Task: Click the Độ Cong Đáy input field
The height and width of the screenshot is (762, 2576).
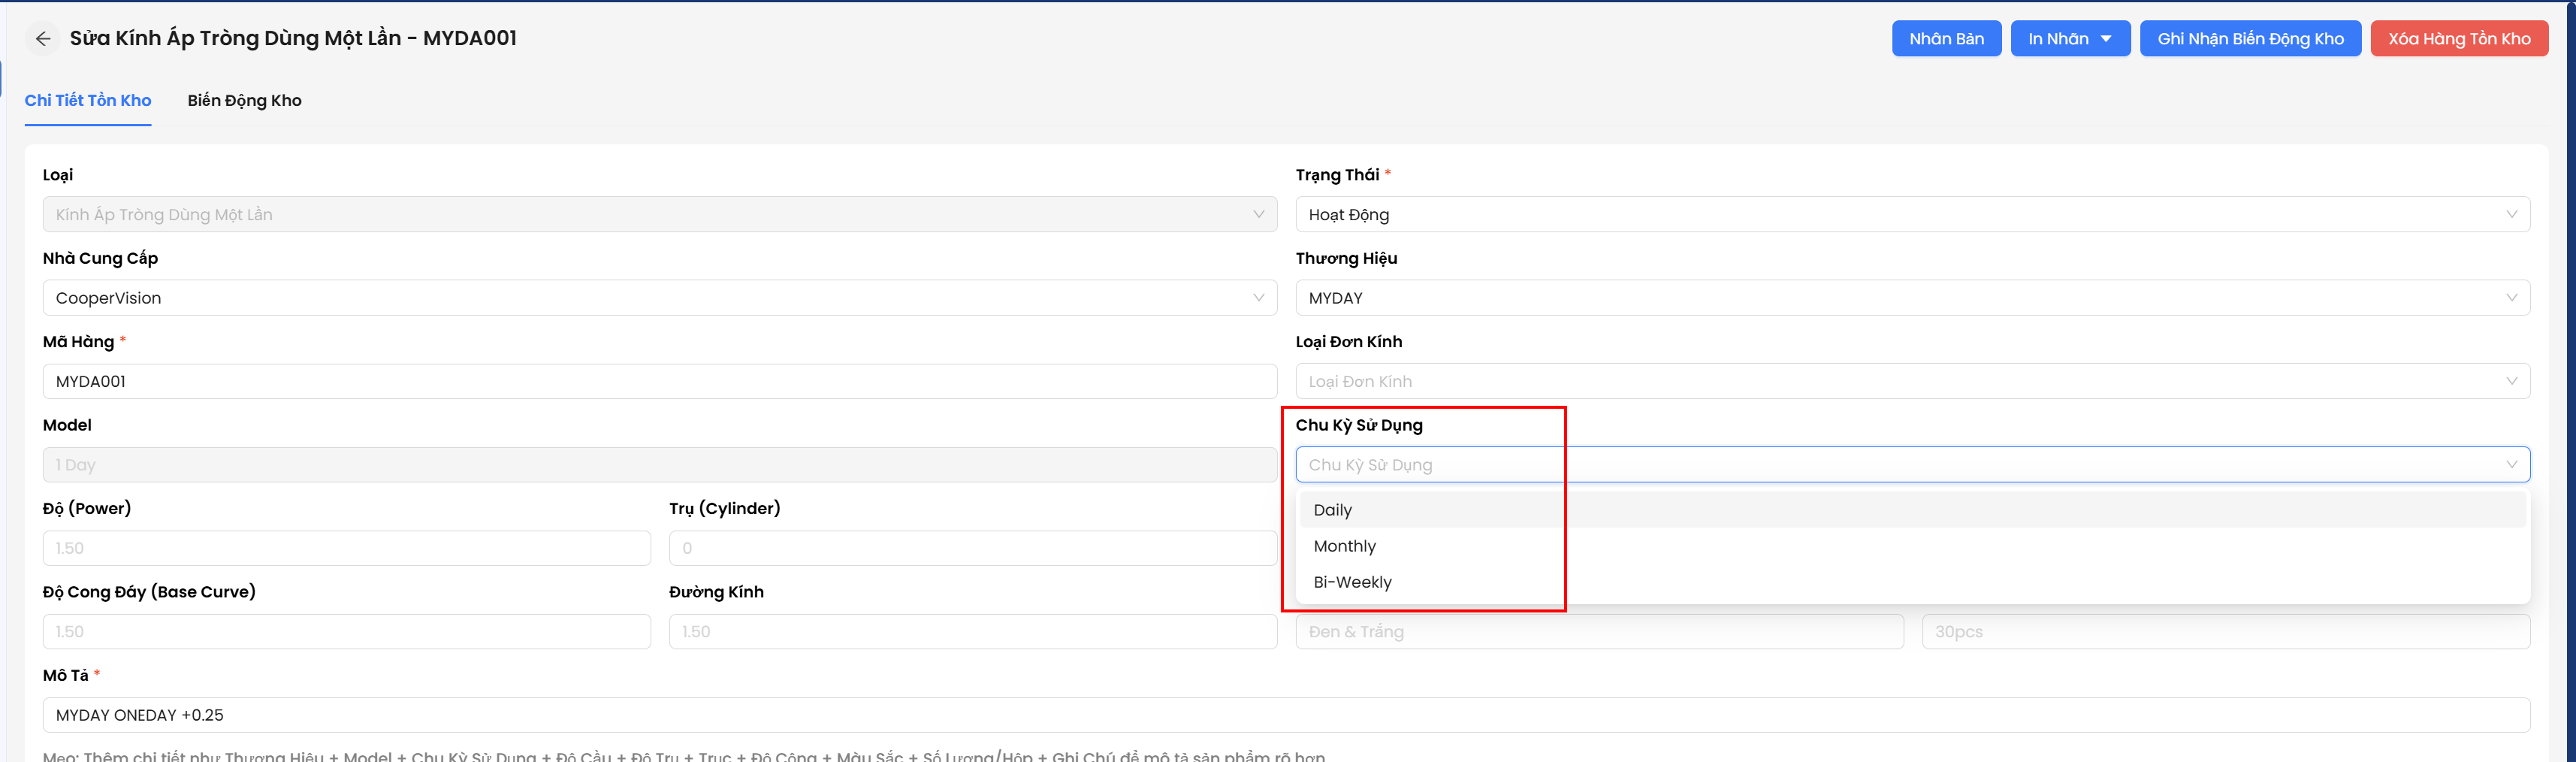Action: 347,632
